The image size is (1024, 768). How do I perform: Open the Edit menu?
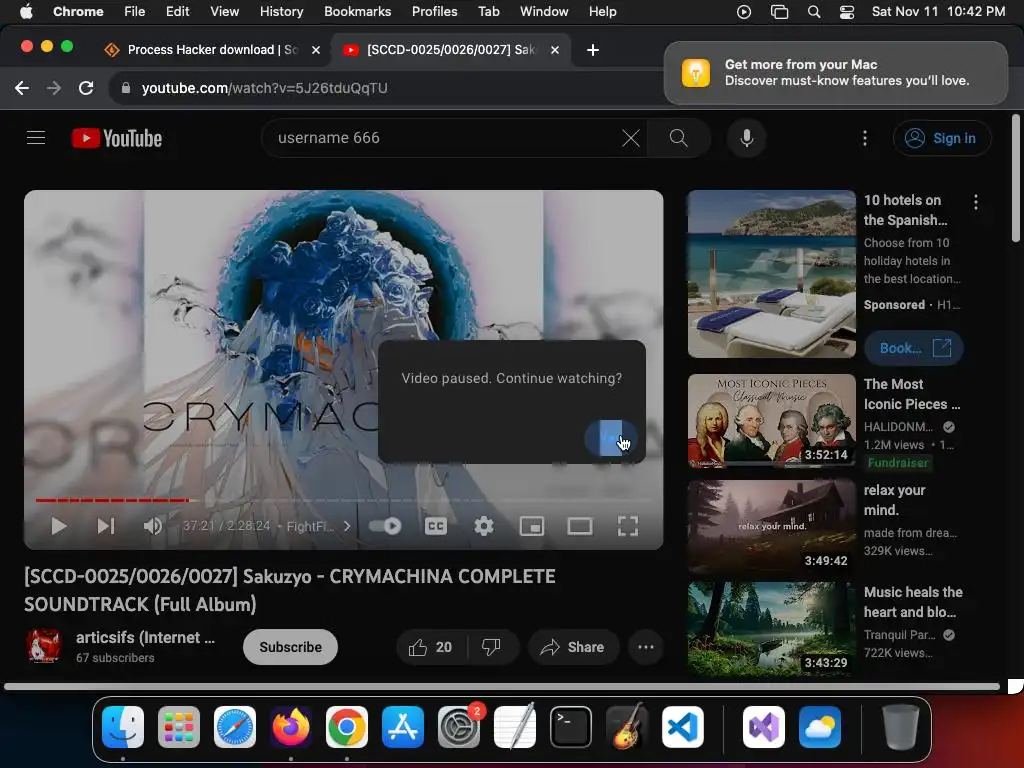click(177, 11)
